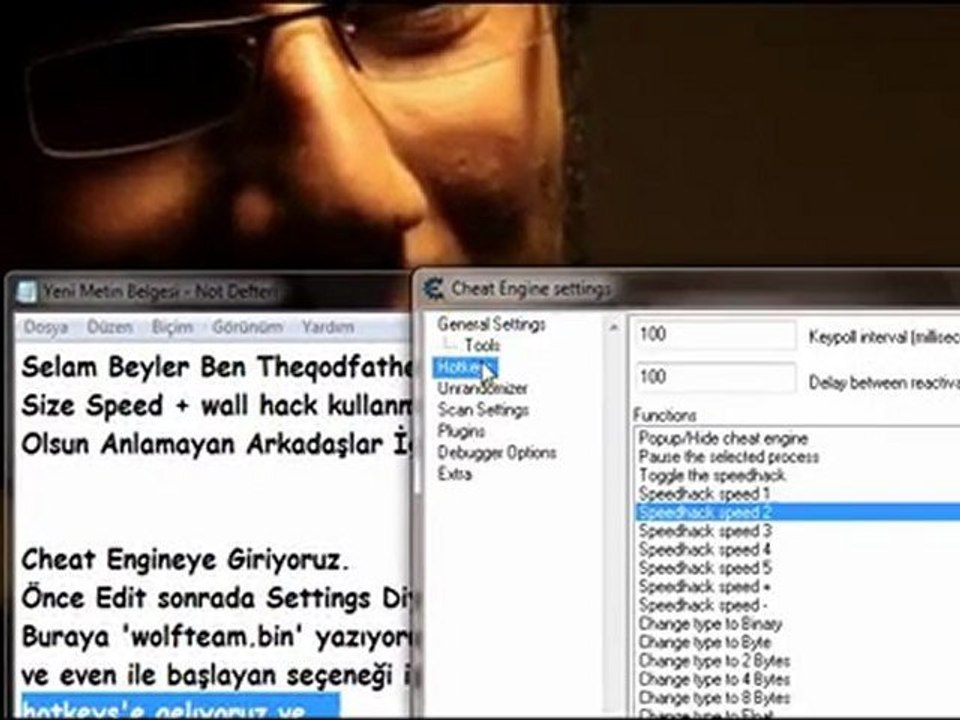Screen dimensions: 960x720
Task: Click the settings tree scrollbar up arrow
Action: [x=613, y=328]
